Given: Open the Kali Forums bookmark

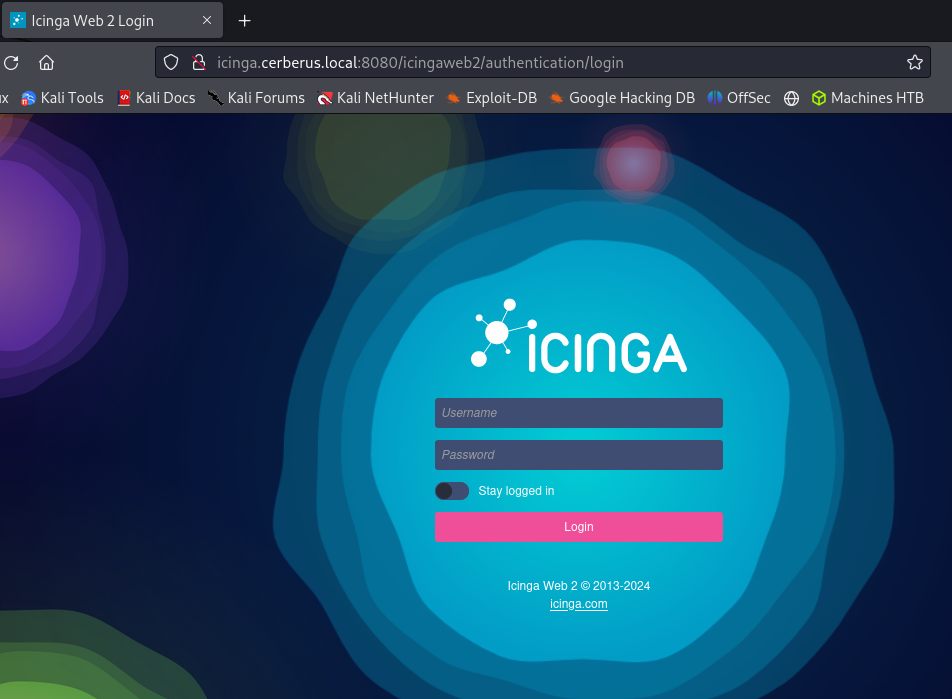Looking at the screenshot, I should click(256, 98).
